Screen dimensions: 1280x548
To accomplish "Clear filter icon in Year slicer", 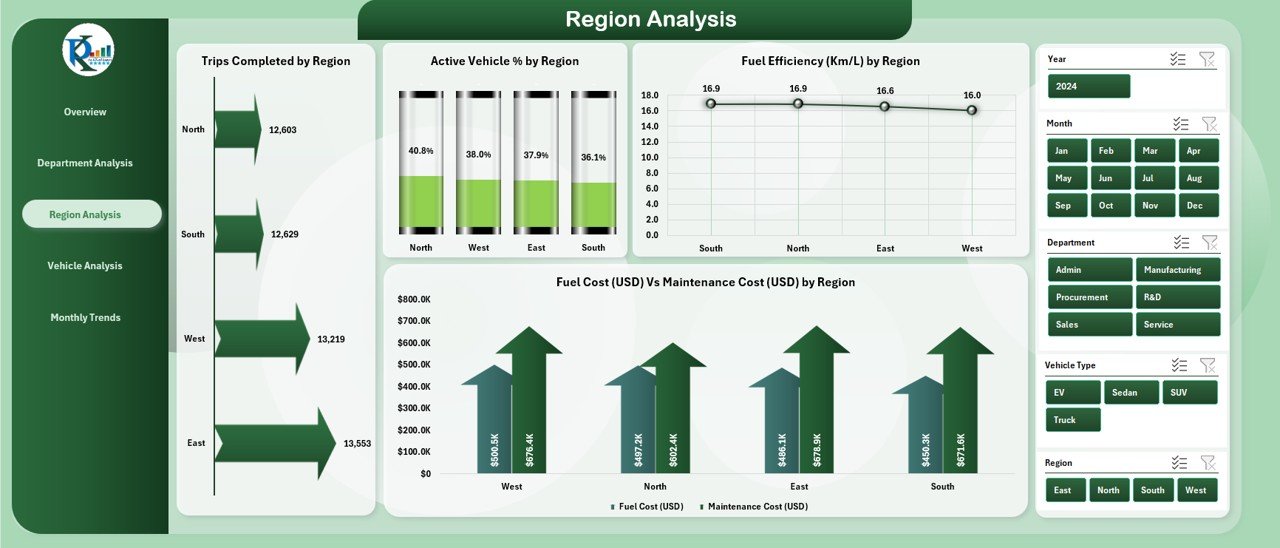I will click(x=1208, y=60).
